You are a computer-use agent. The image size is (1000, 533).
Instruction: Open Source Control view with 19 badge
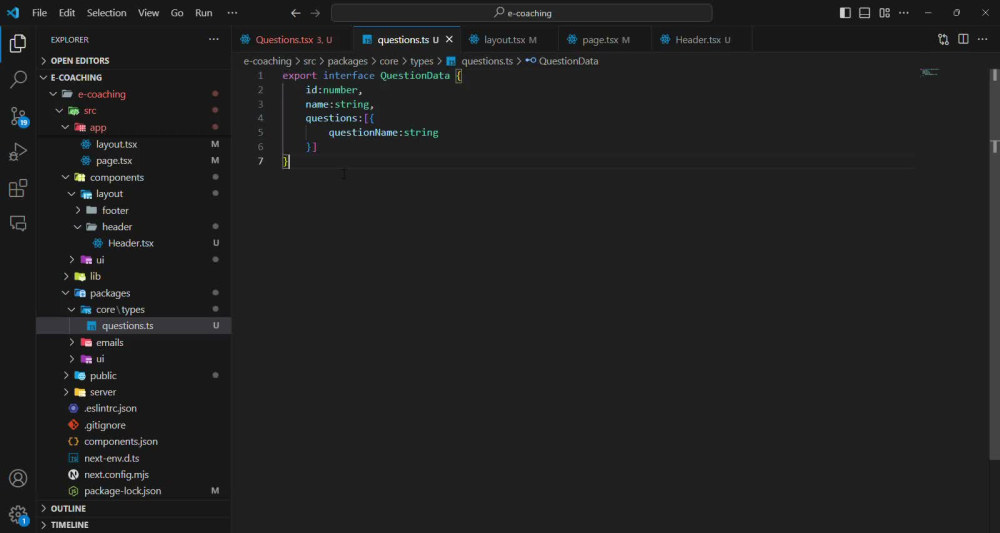tap(18, 116)
